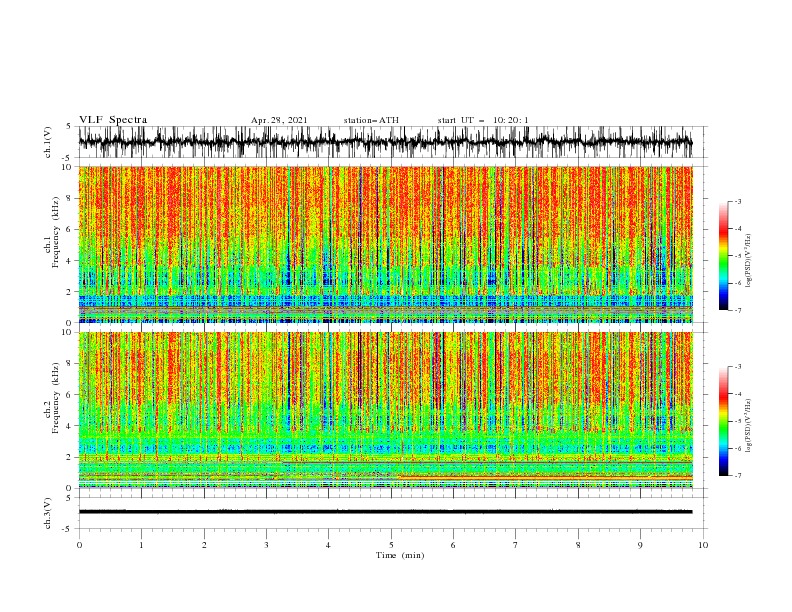Viewport: 792px width, 612px height.
Task: Select the "start UT = 10:20:1" text
Action: [x=483, y=120]
